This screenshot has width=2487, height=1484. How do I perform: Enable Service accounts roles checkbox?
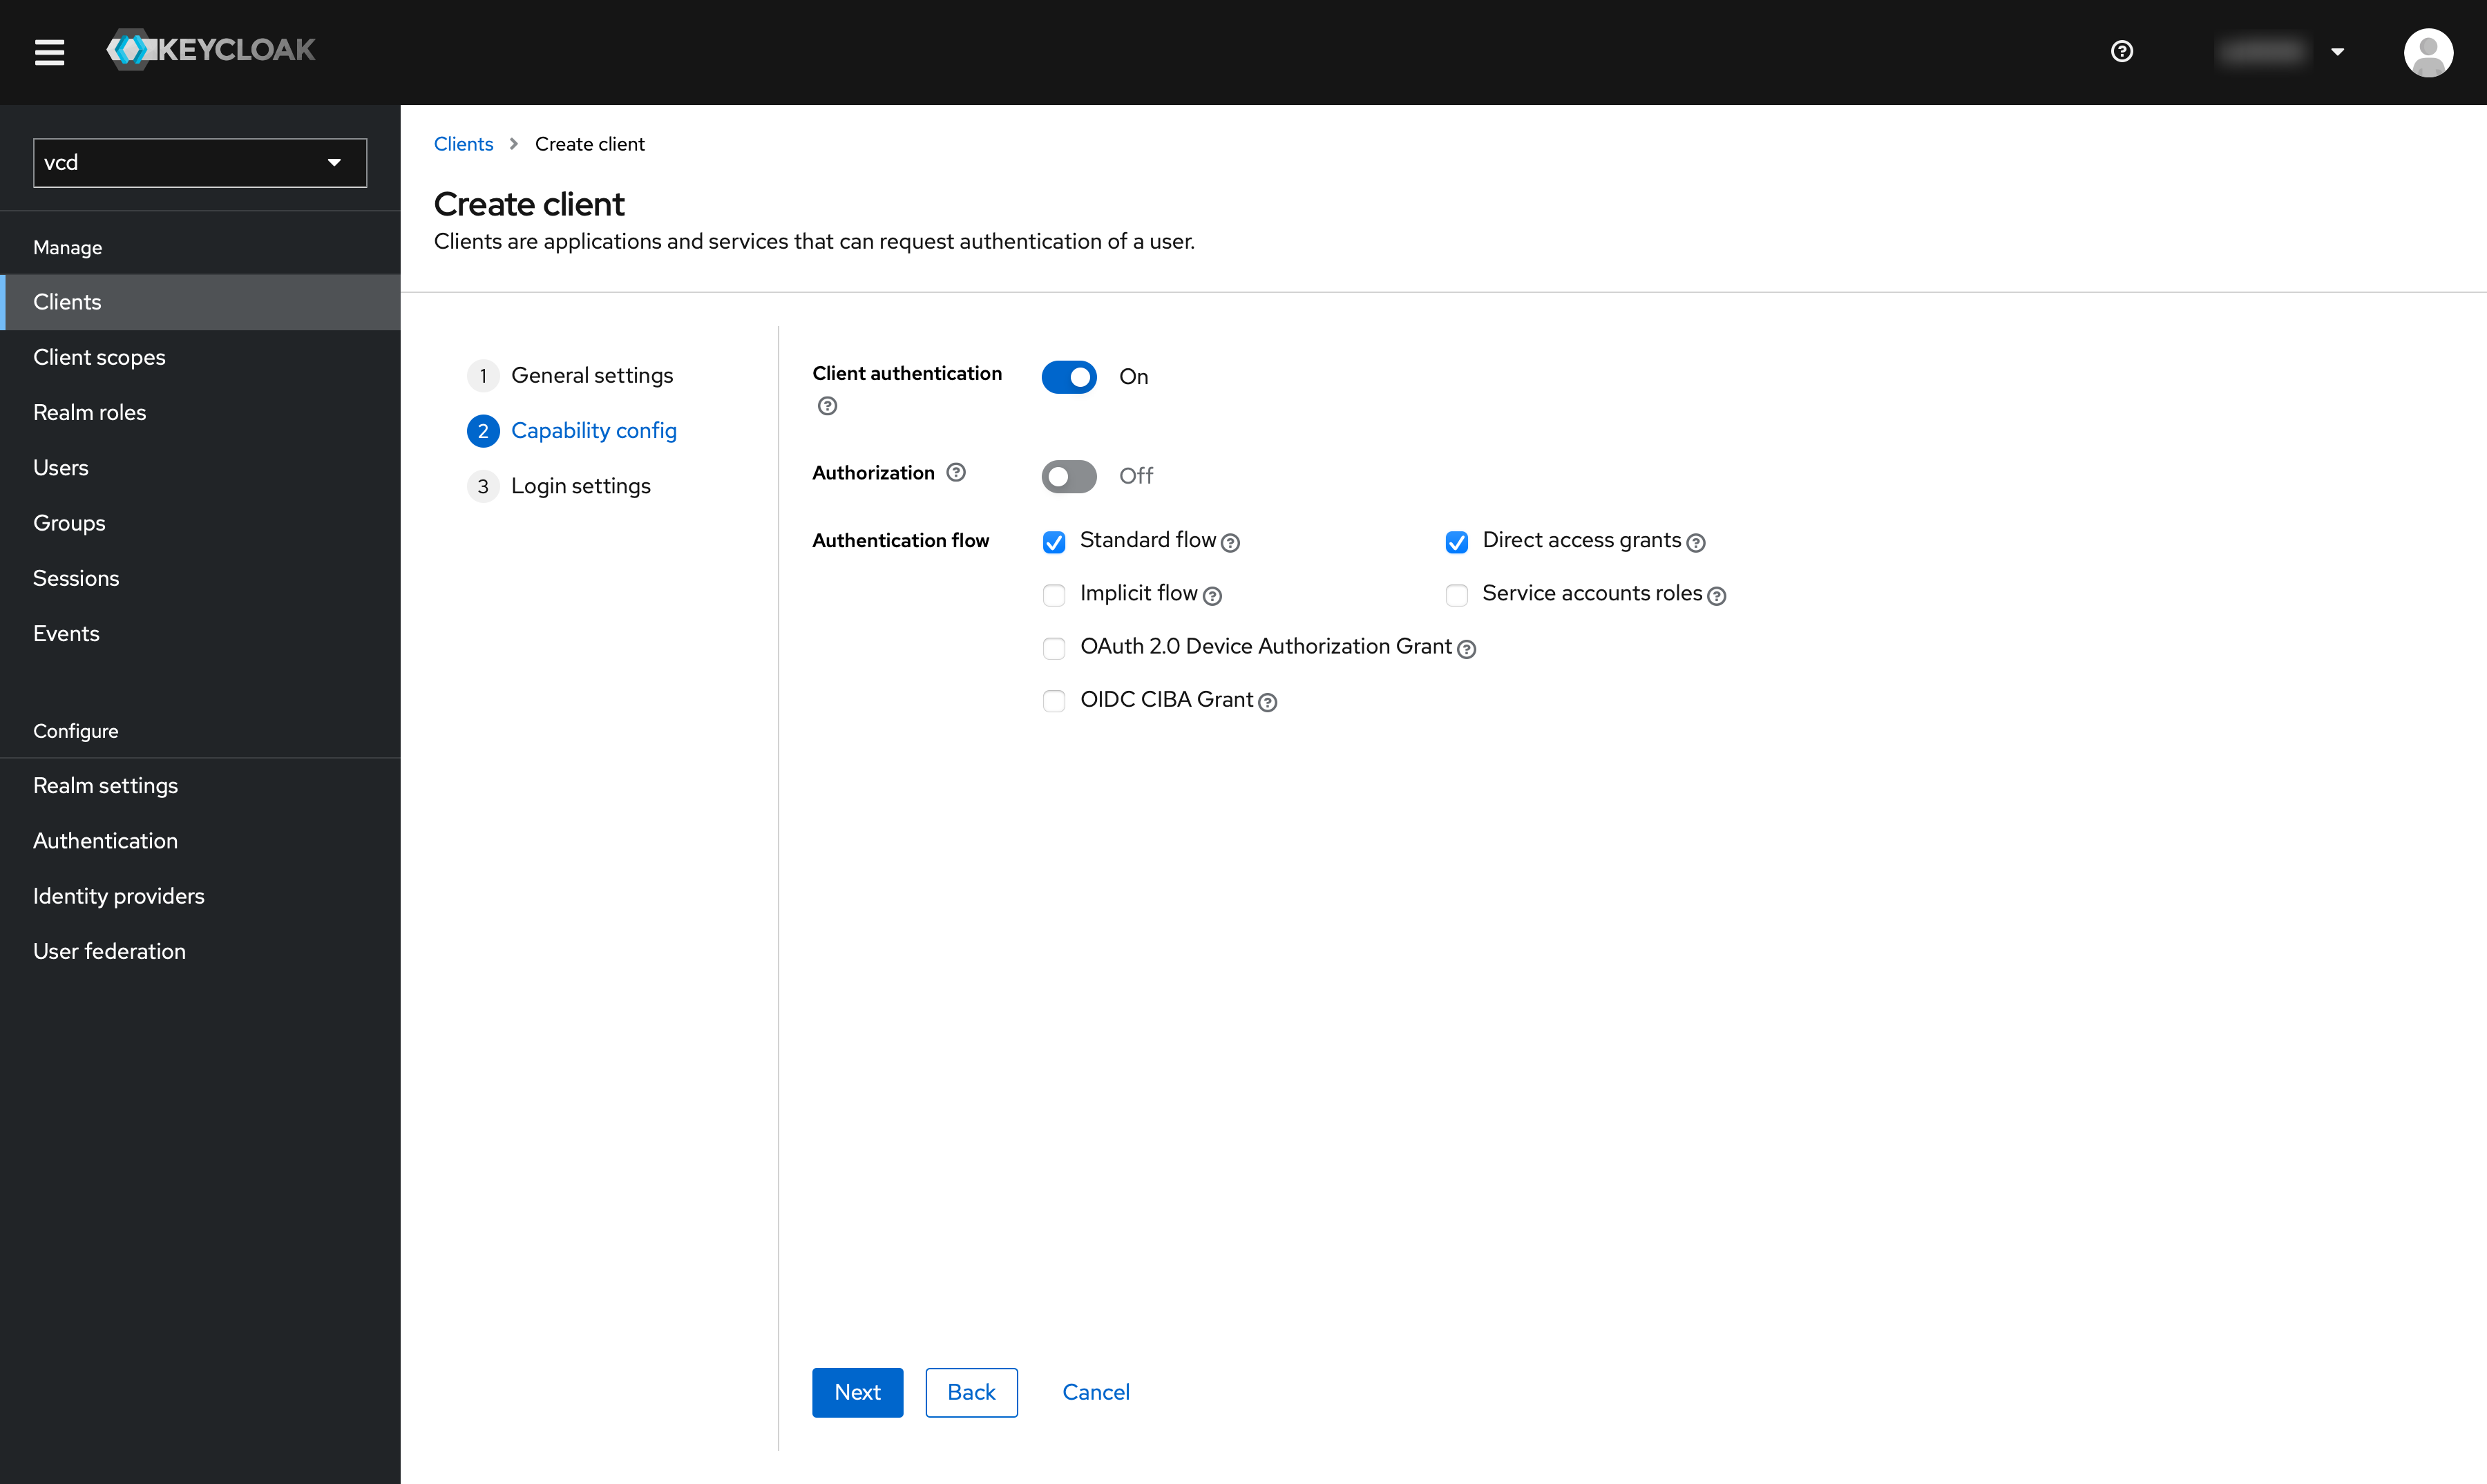1457,593
